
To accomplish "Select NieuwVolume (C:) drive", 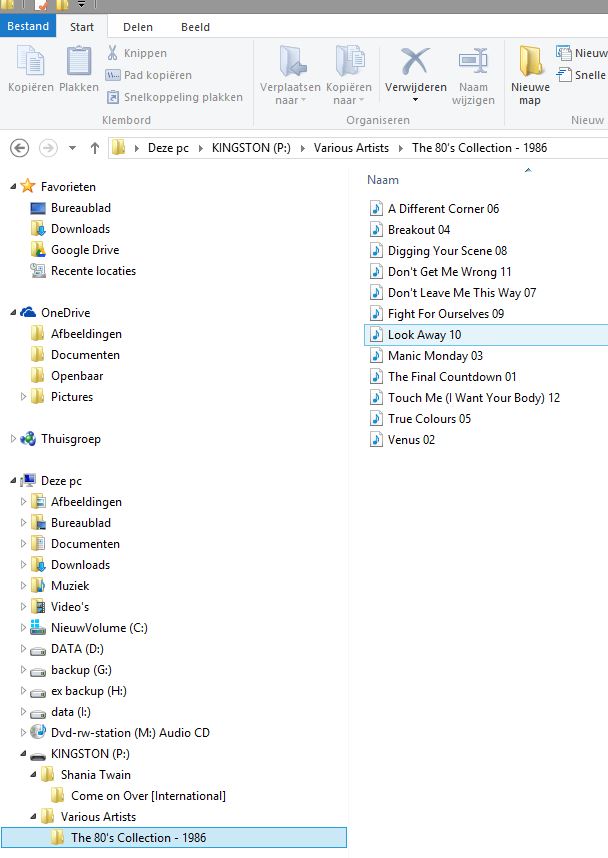I will pos(99,628).
